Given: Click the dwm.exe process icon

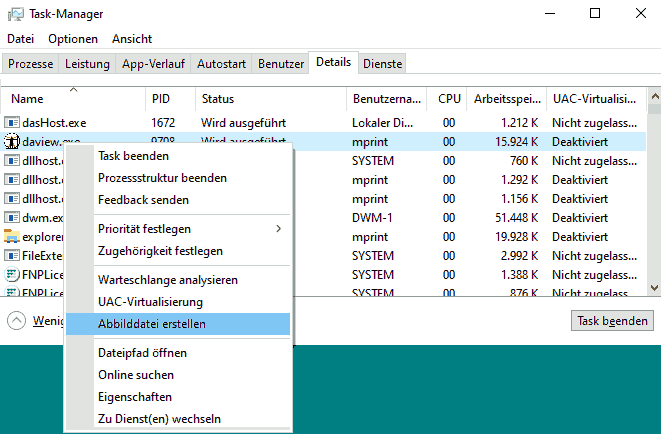Looking at the screenshot, I should coord(12,217).
